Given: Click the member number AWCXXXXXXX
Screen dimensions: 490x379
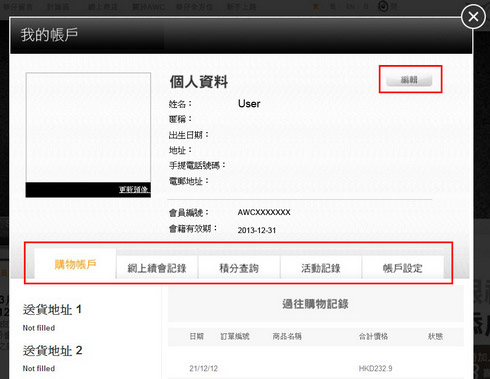Looking at the screenshot, I should click(264, 212).
